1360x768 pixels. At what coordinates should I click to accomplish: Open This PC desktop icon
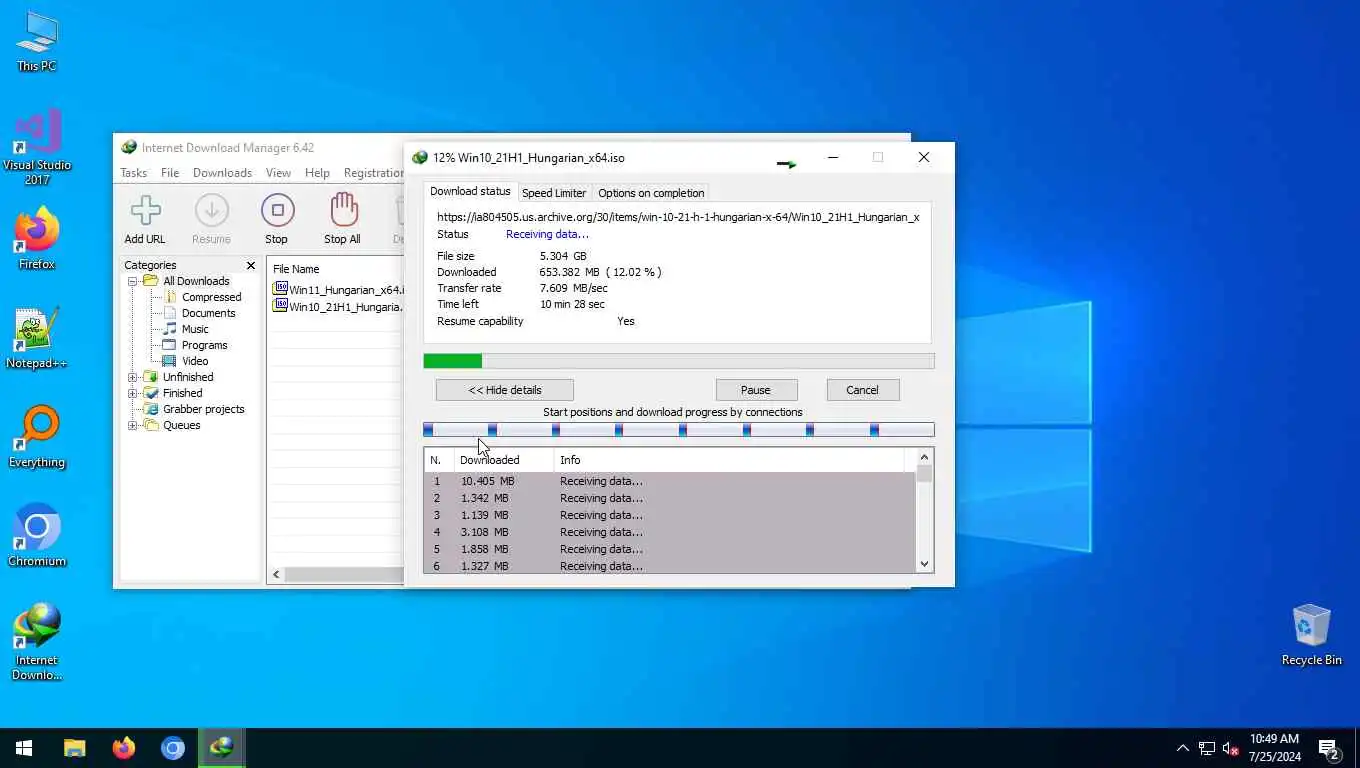(x=37, y=41)
